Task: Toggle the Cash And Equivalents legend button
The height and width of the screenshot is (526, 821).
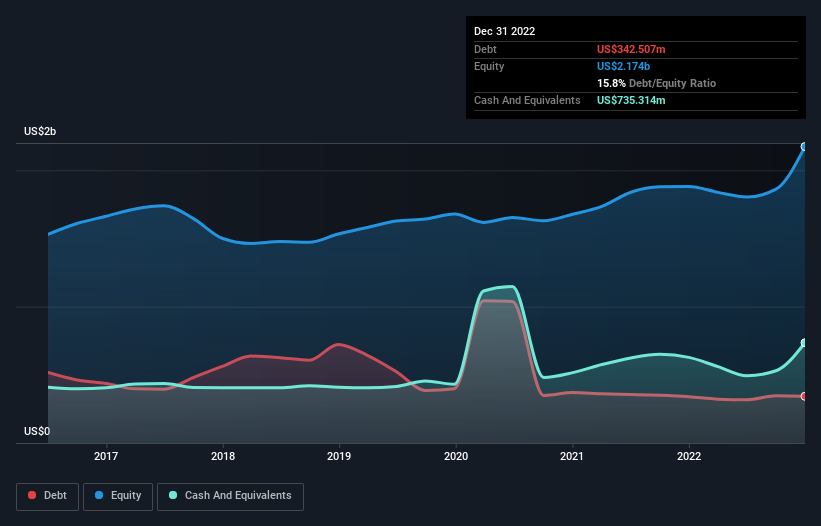Action: point(230,496)
